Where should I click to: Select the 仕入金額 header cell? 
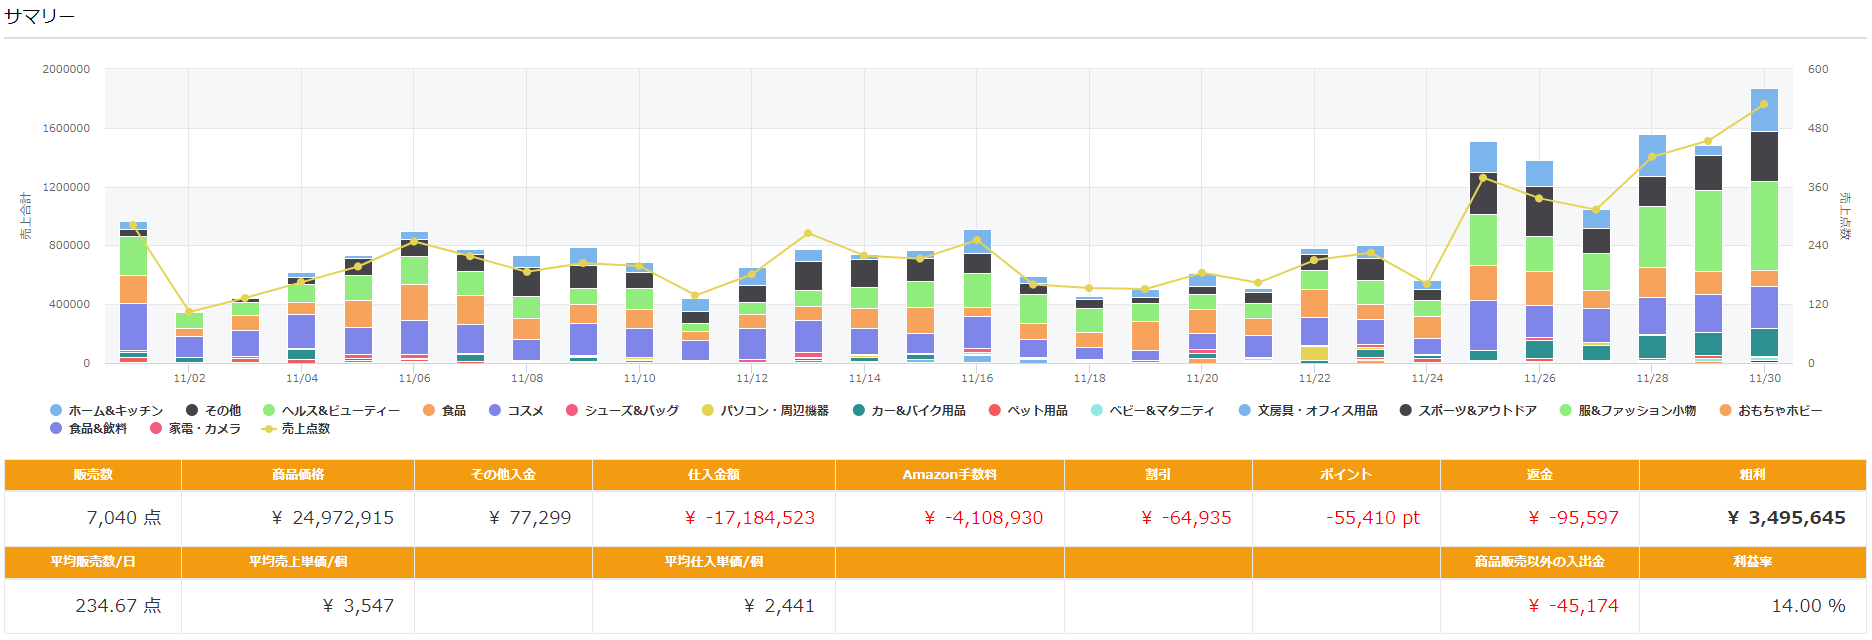713,475
